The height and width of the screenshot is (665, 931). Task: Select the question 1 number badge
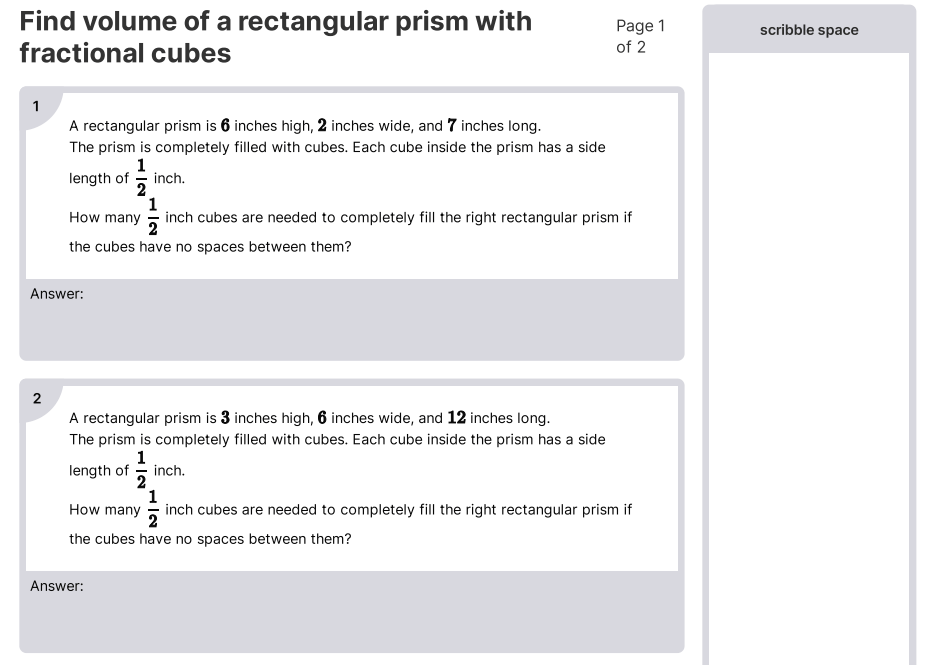click(x=37, y=106)
